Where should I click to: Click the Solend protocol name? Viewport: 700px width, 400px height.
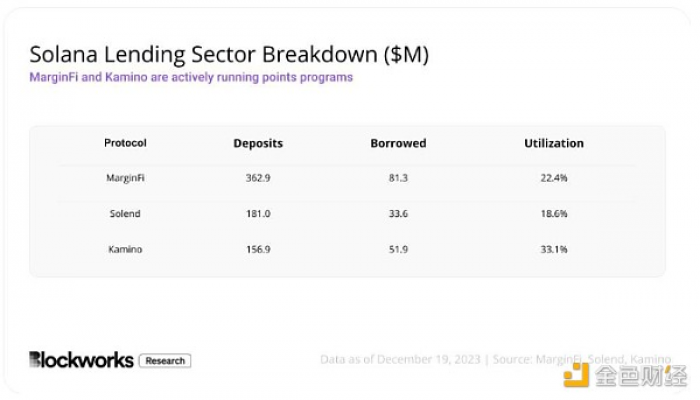point(125,213)
